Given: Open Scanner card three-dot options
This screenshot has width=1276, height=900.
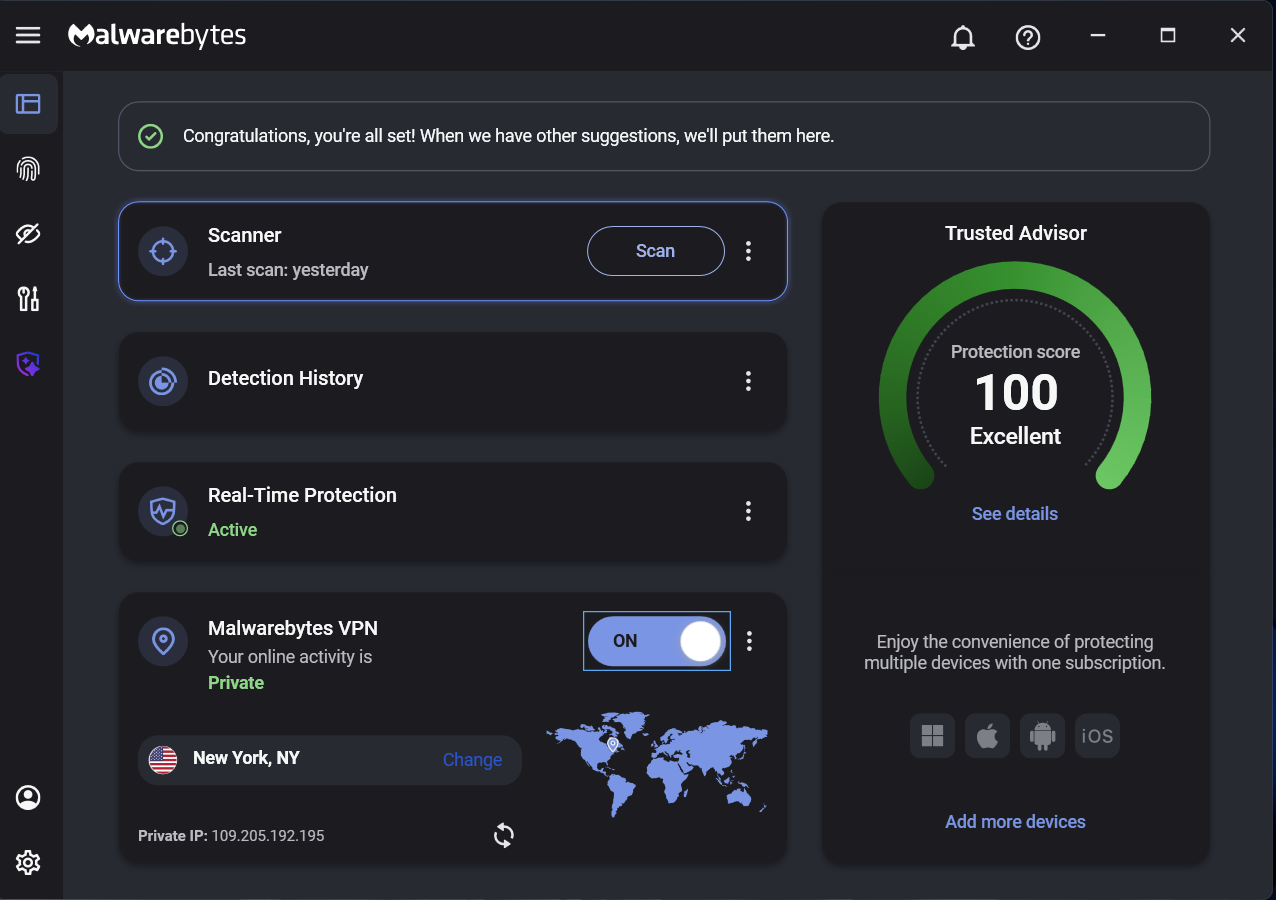Looking at the screenshot, I should (748, 251).
